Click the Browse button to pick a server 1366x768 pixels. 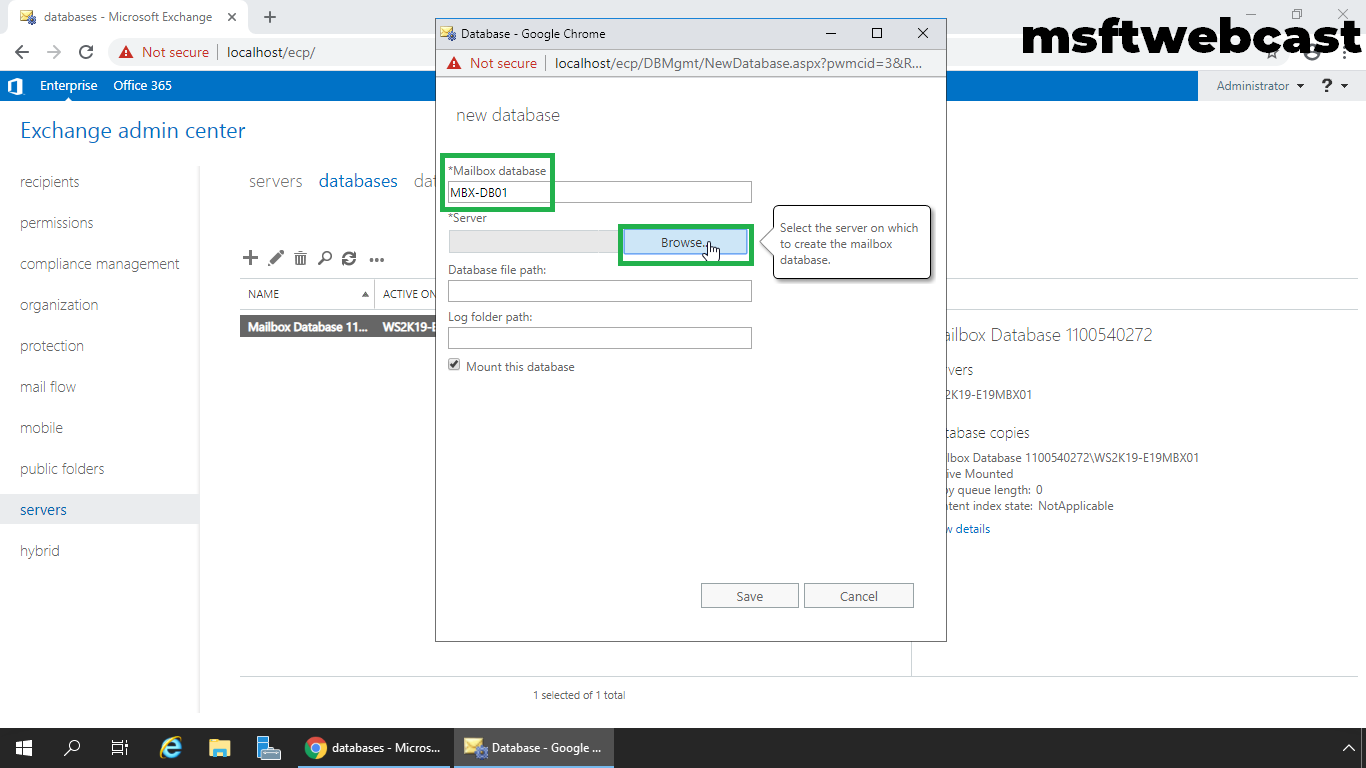684,242
